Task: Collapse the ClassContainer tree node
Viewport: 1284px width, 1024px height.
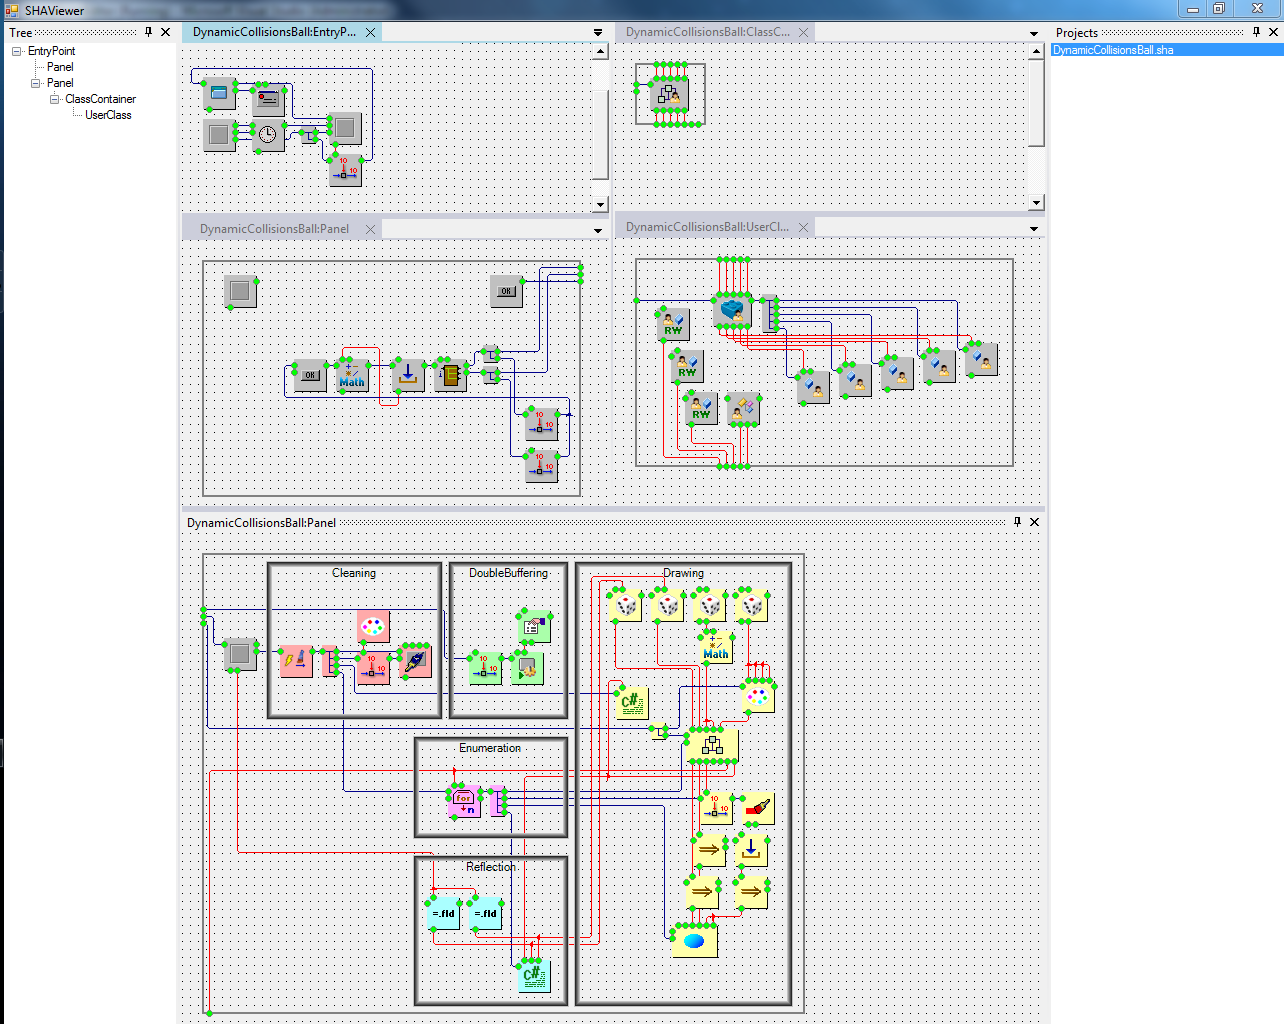Action: pyautogui.click(x=55, y=99)
